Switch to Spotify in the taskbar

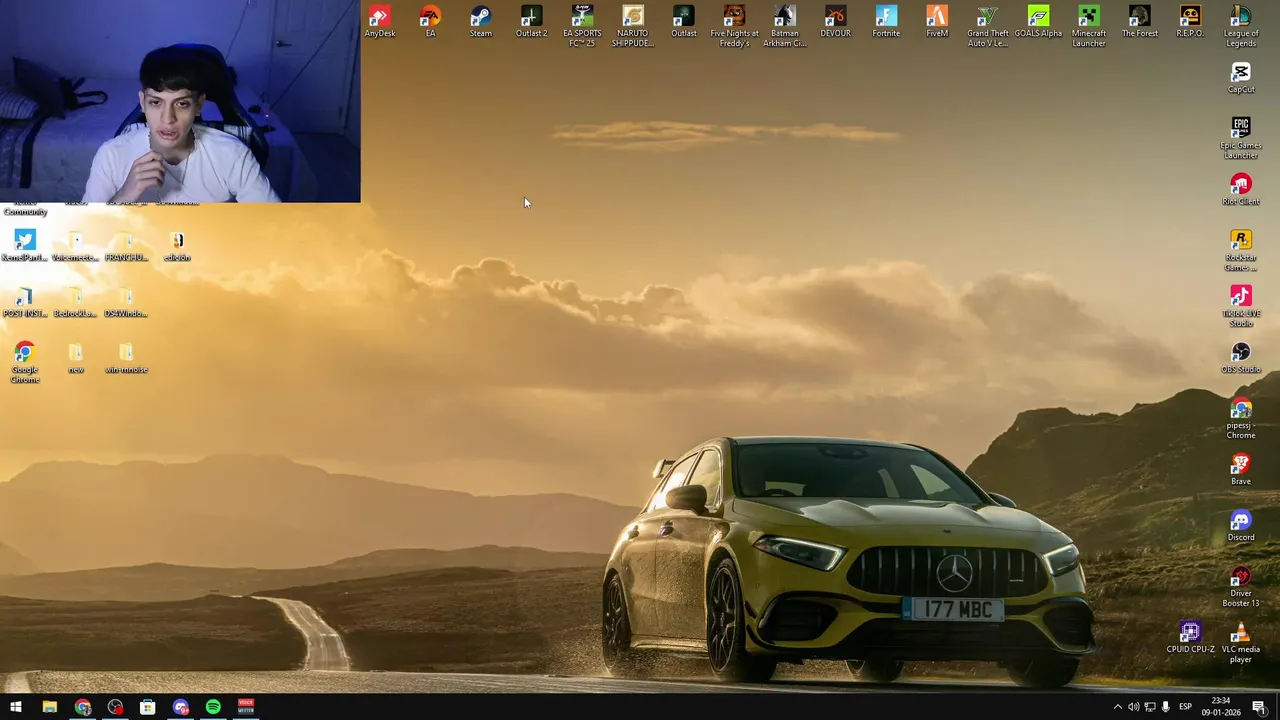tap(213, 707)
